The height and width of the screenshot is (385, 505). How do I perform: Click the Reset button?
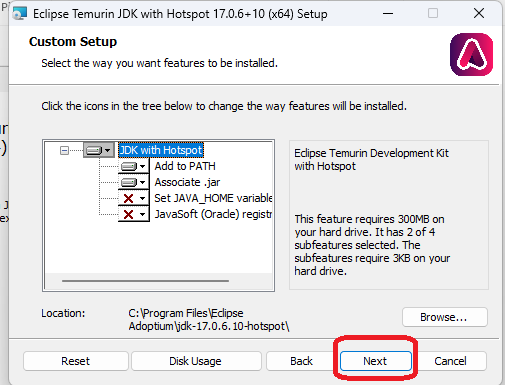point(76,361)
